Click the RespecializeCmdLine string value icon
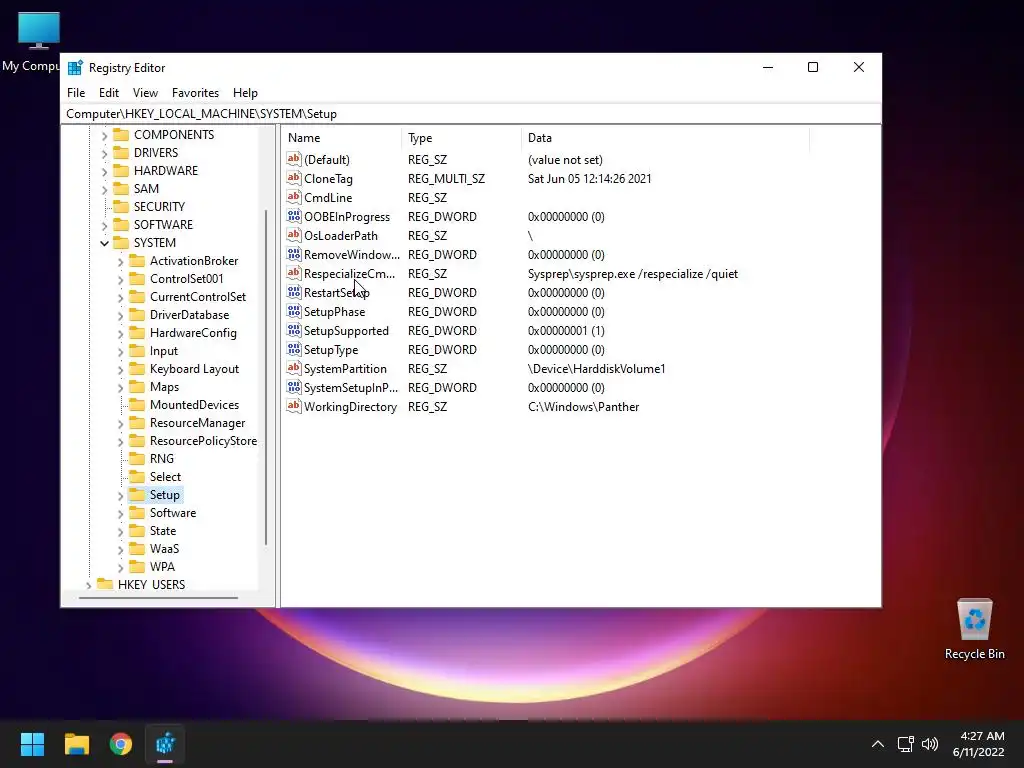 coord(294,273)
